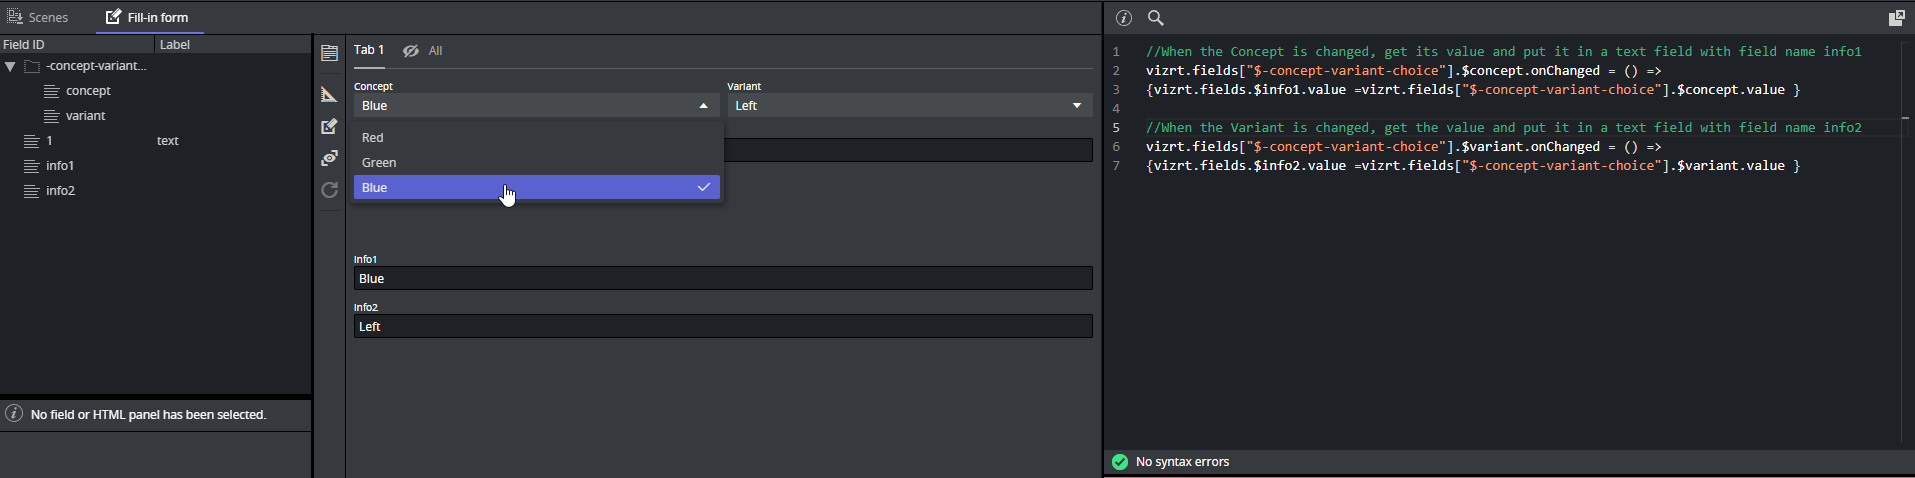Open the Variant dropdown showing Left
Screen dimensions: 1915x478
pos(908,106)
